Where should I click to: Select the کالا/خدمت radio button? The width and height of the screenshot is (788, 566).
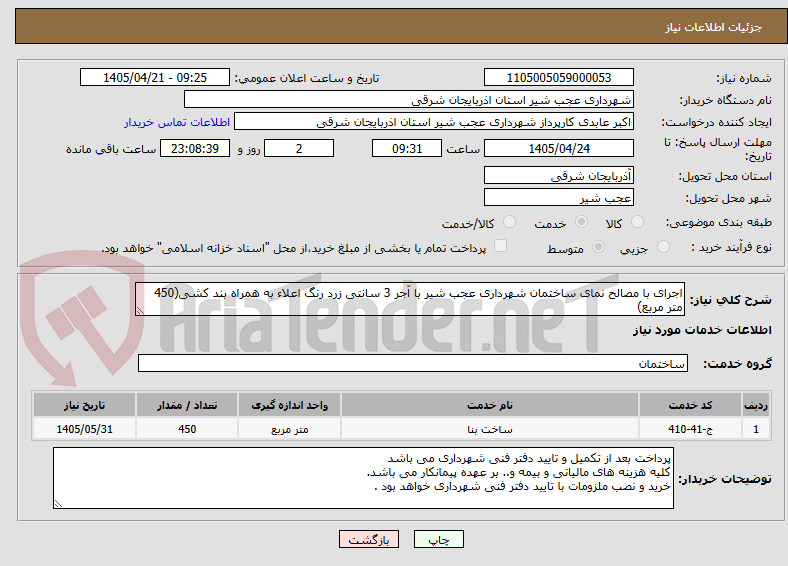click(x=510, y=222)
